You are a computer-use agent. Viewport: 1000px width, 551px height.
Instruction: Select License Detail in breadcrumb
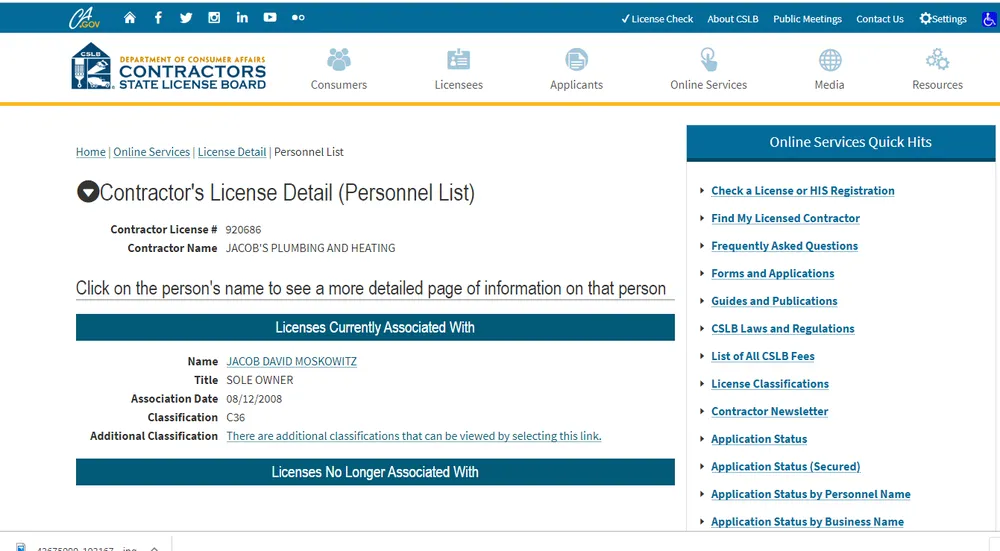coord(232,152)
